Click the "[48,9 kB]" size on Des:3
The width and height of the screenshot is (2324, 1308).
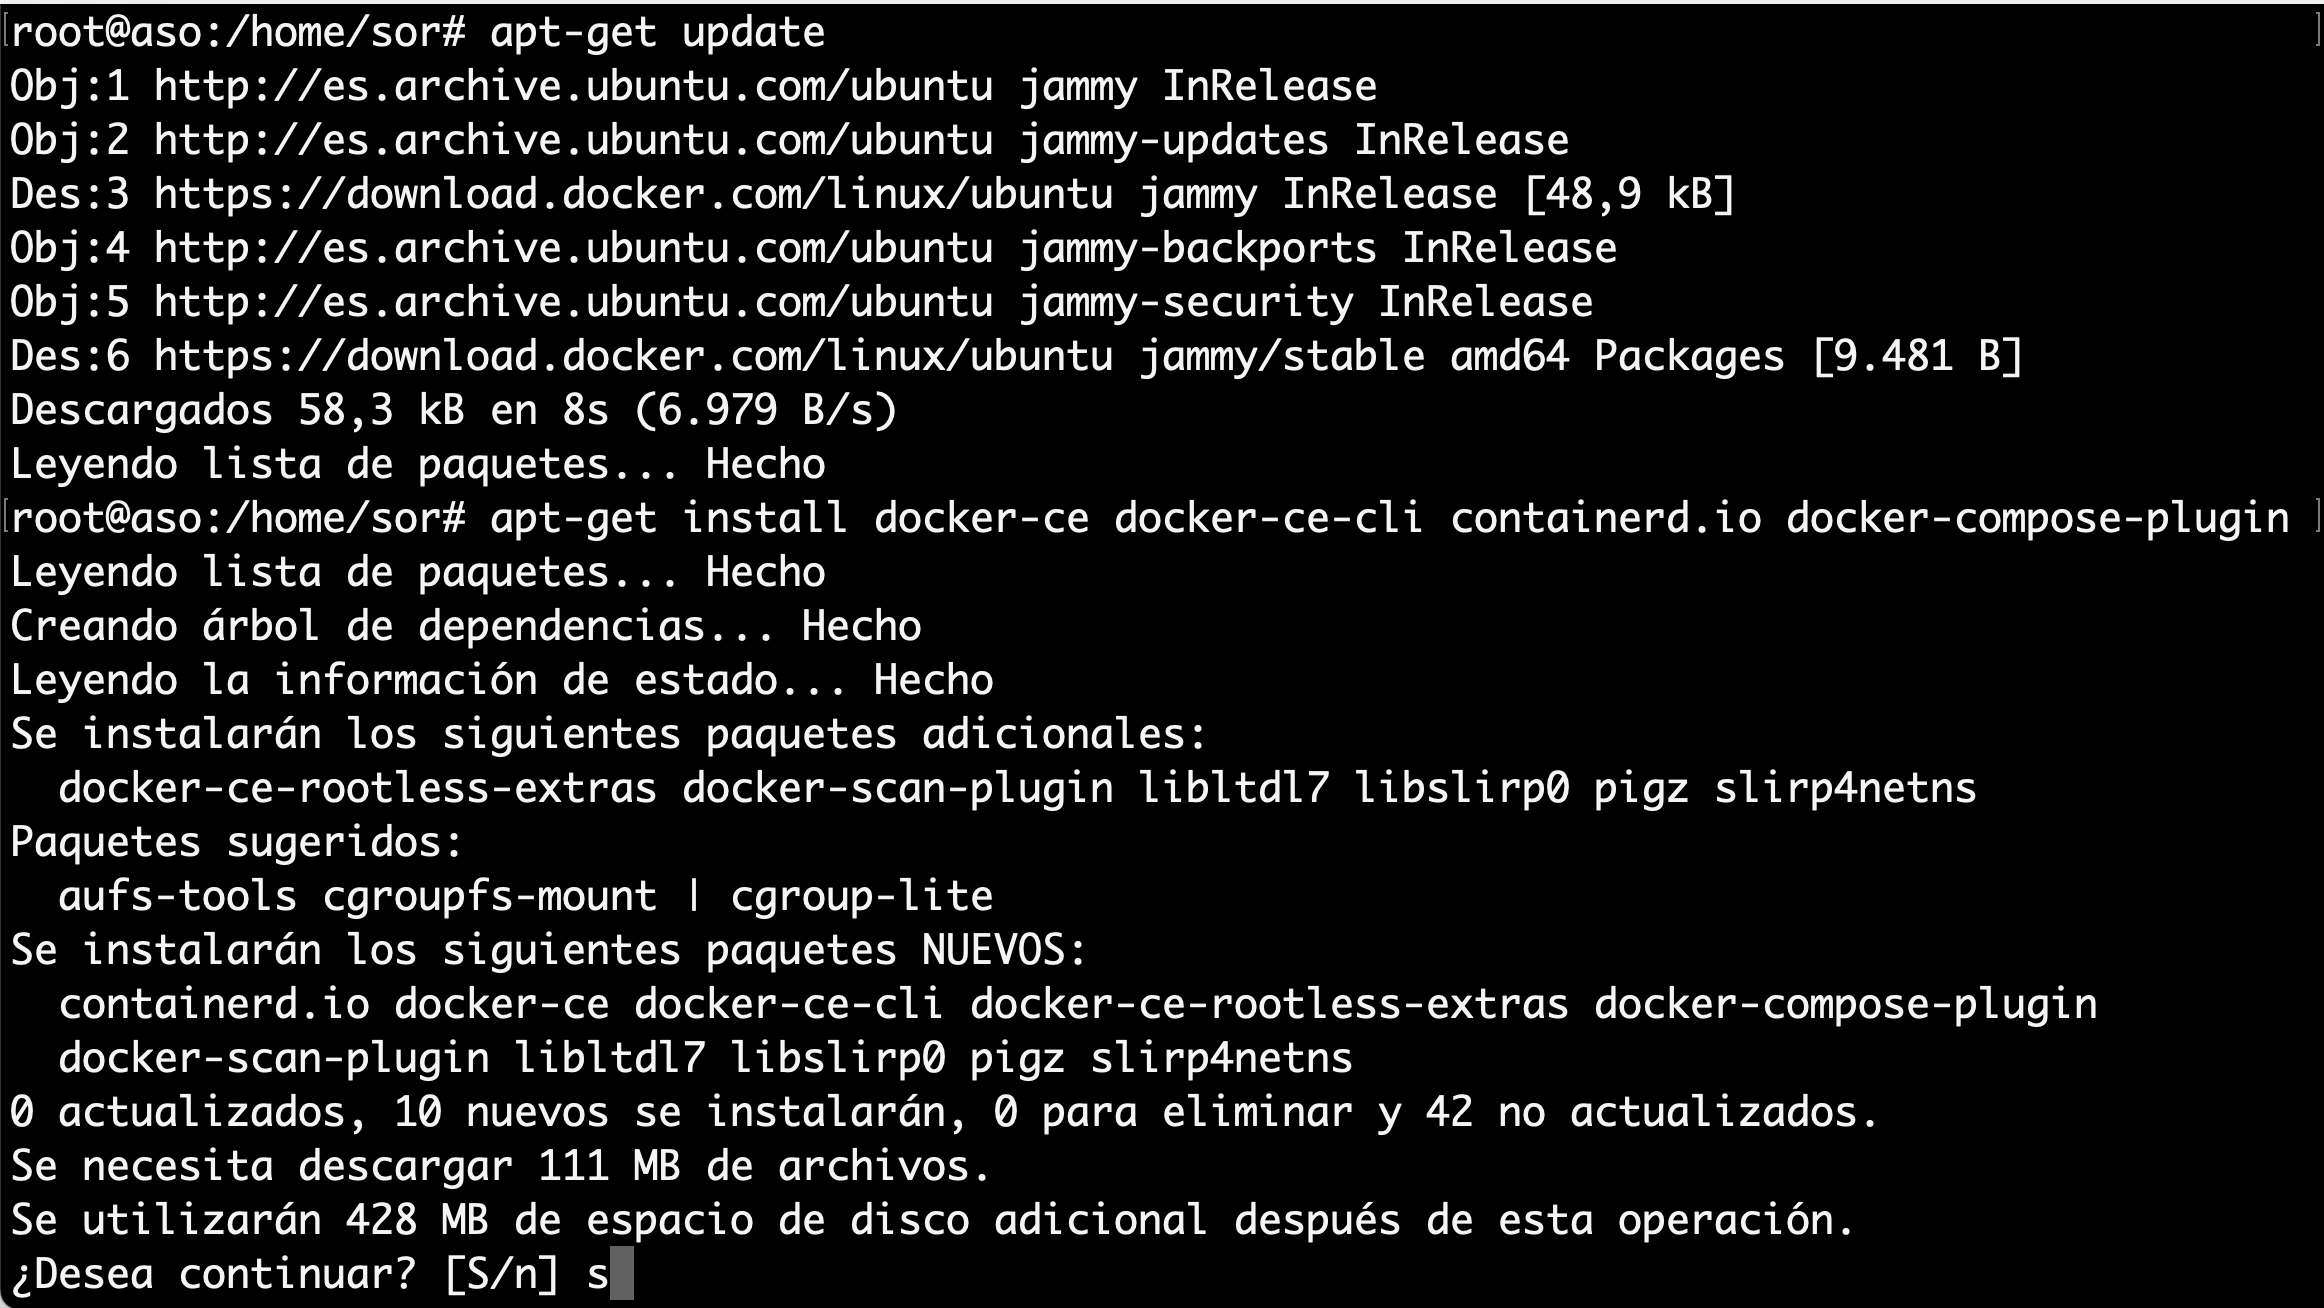coord(1629,194)
